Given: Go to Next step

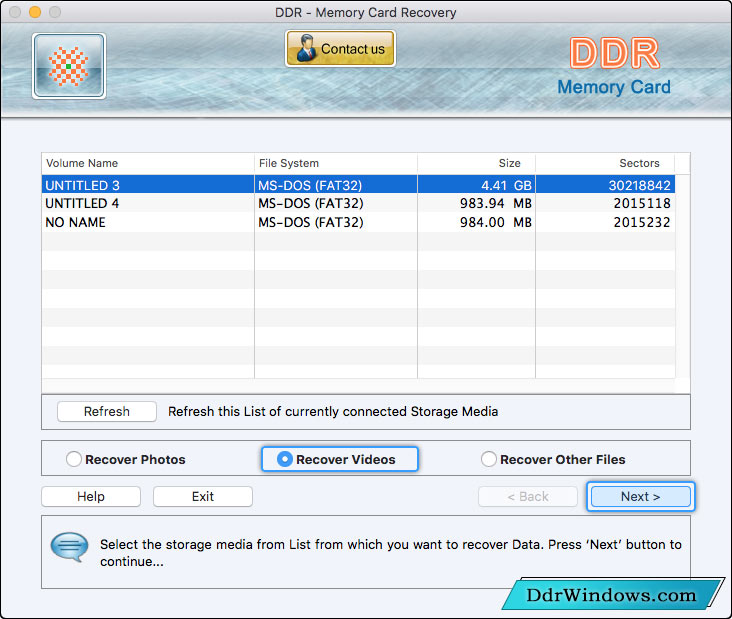Looking at the screenshot, I should pos(640,496).
